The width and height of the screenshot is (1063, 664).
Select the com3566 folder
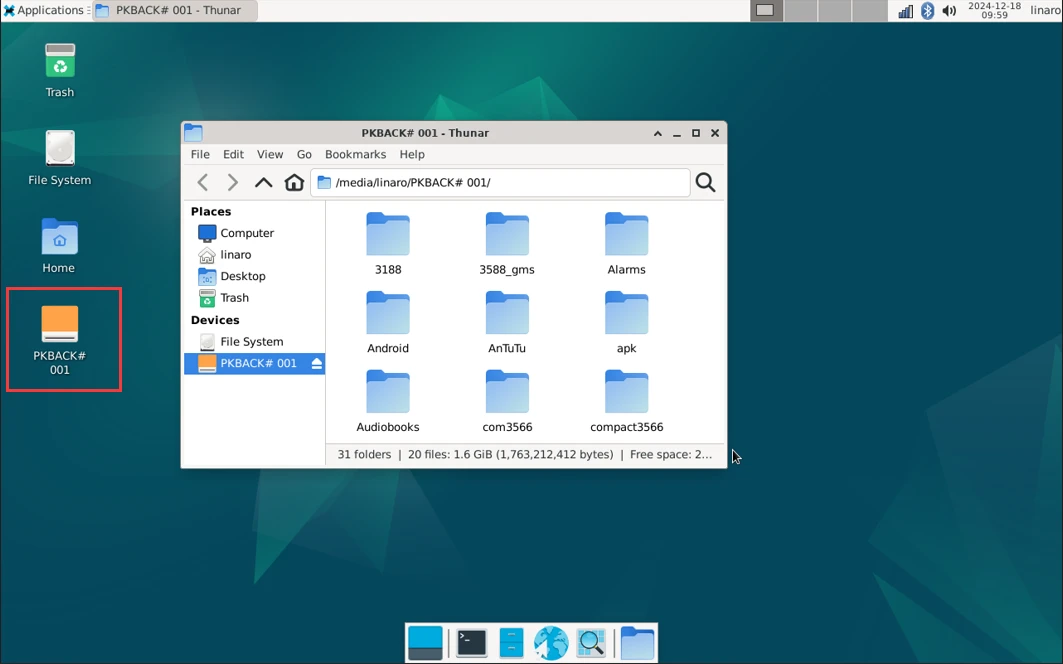(507, 401)
